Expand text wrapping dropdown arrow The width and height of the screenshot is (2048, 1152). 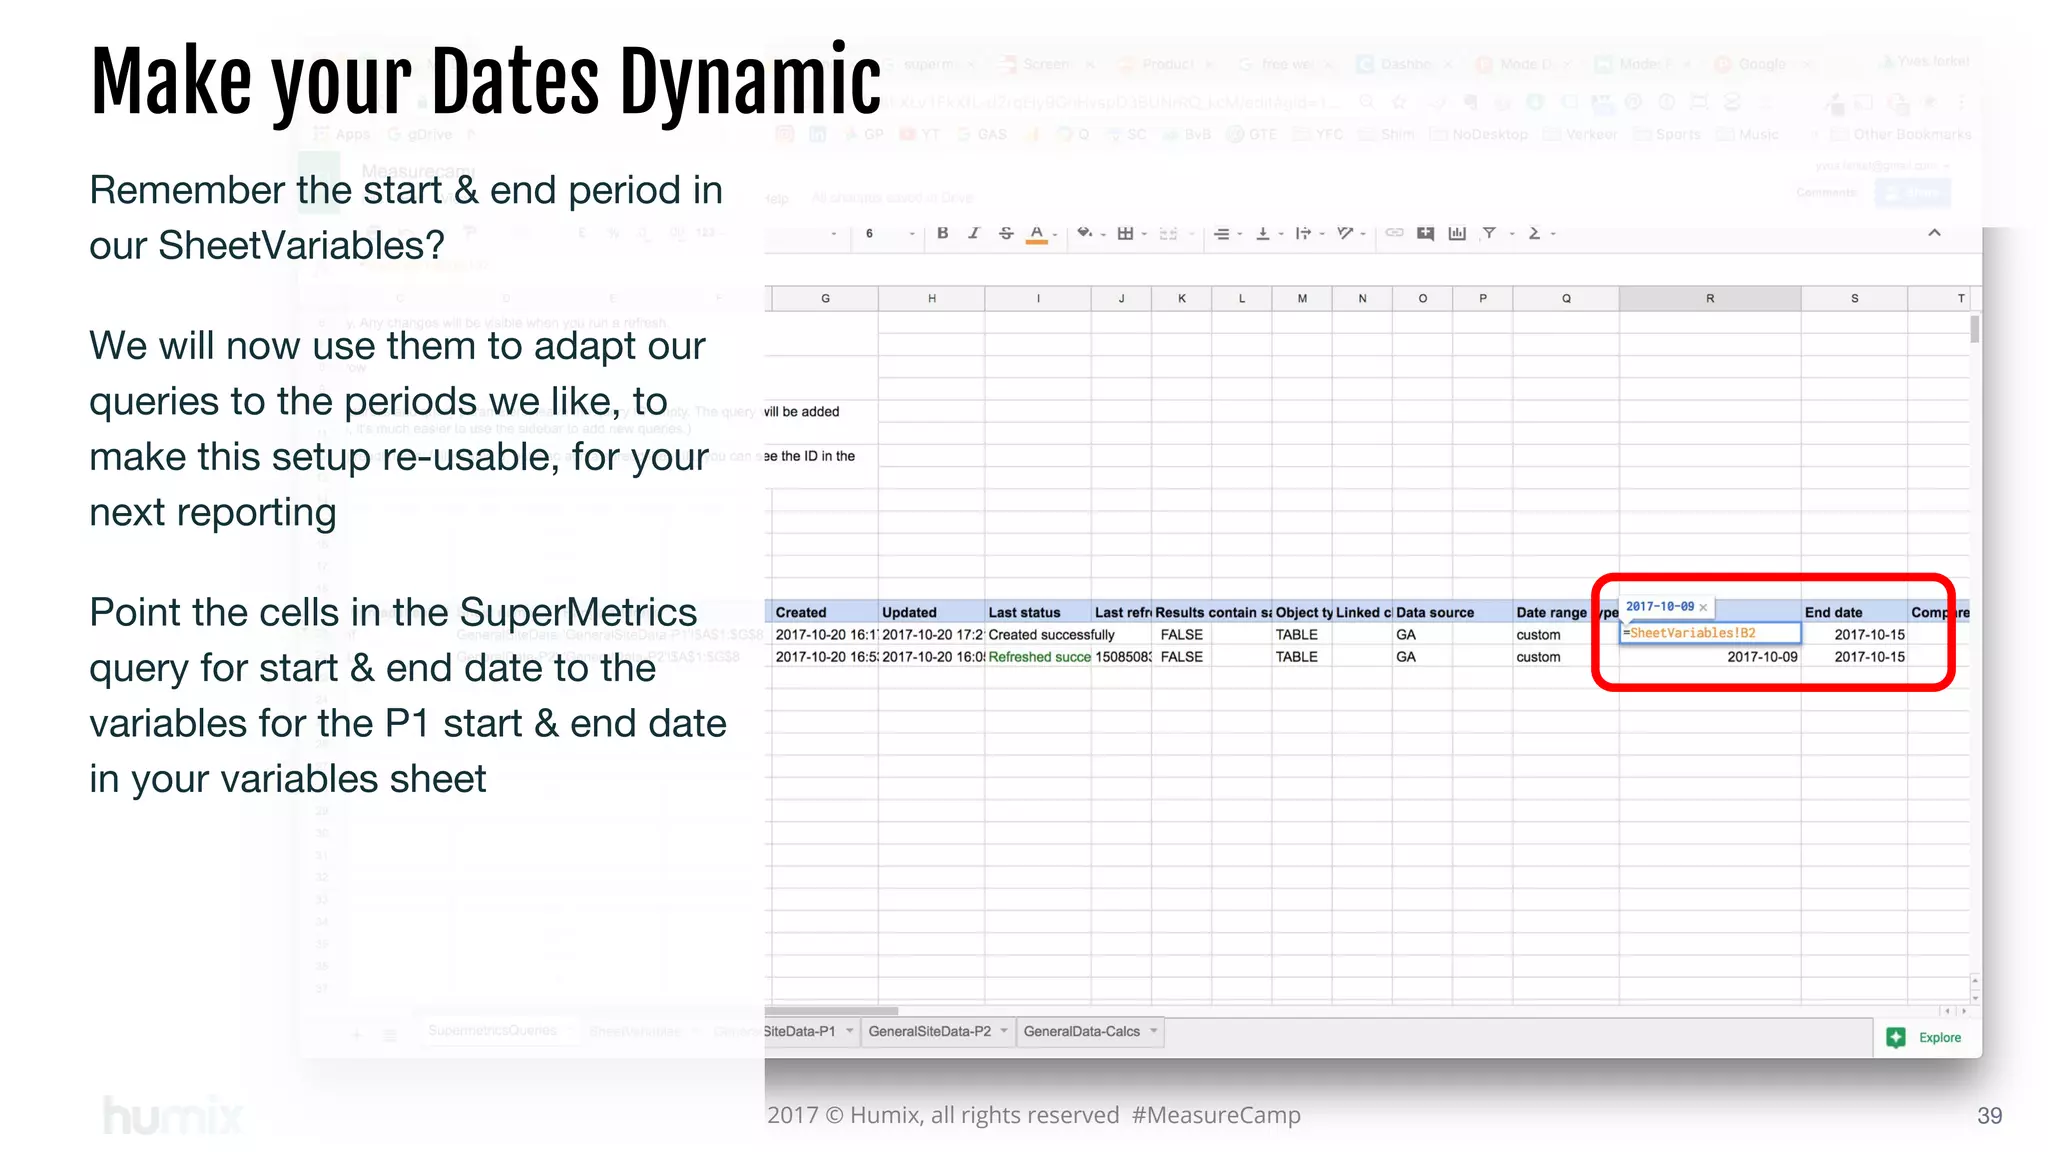[1322, 235]
